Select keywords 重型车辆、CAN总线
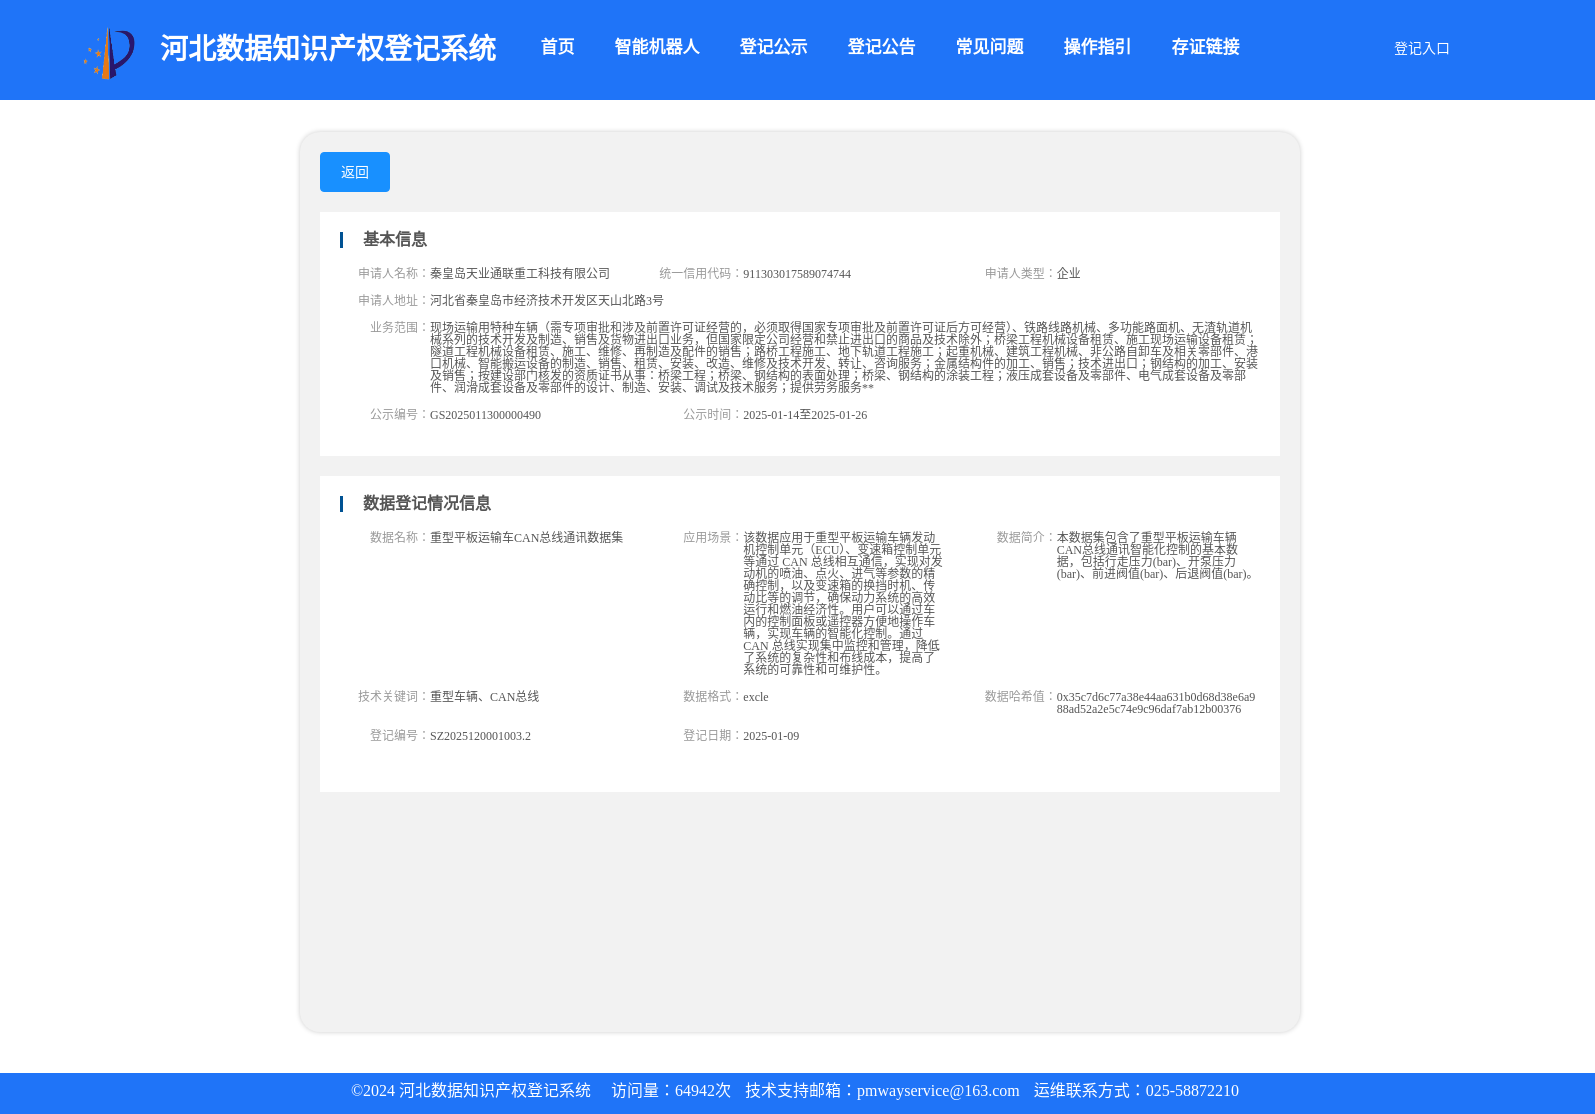The image size is (1595, 1114). click(x=484, y=697)
